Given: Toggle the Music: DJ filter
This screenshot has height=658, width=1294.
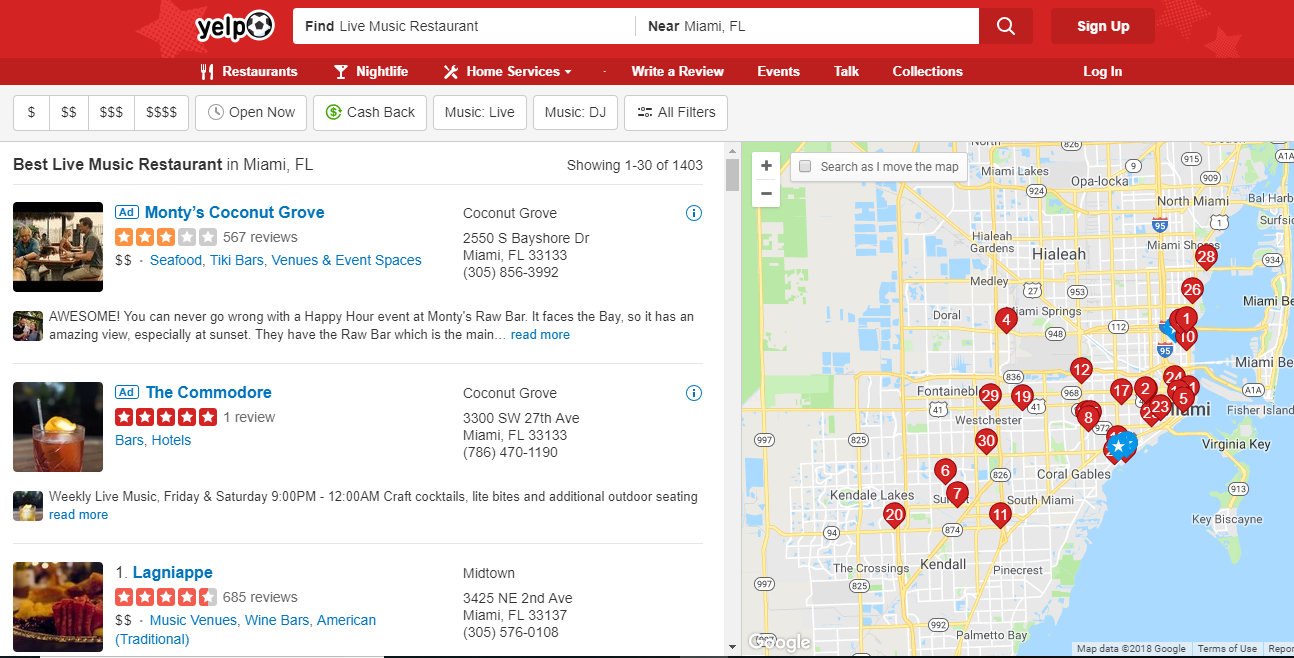Looking at the screenshot, I should pos(575,112).
